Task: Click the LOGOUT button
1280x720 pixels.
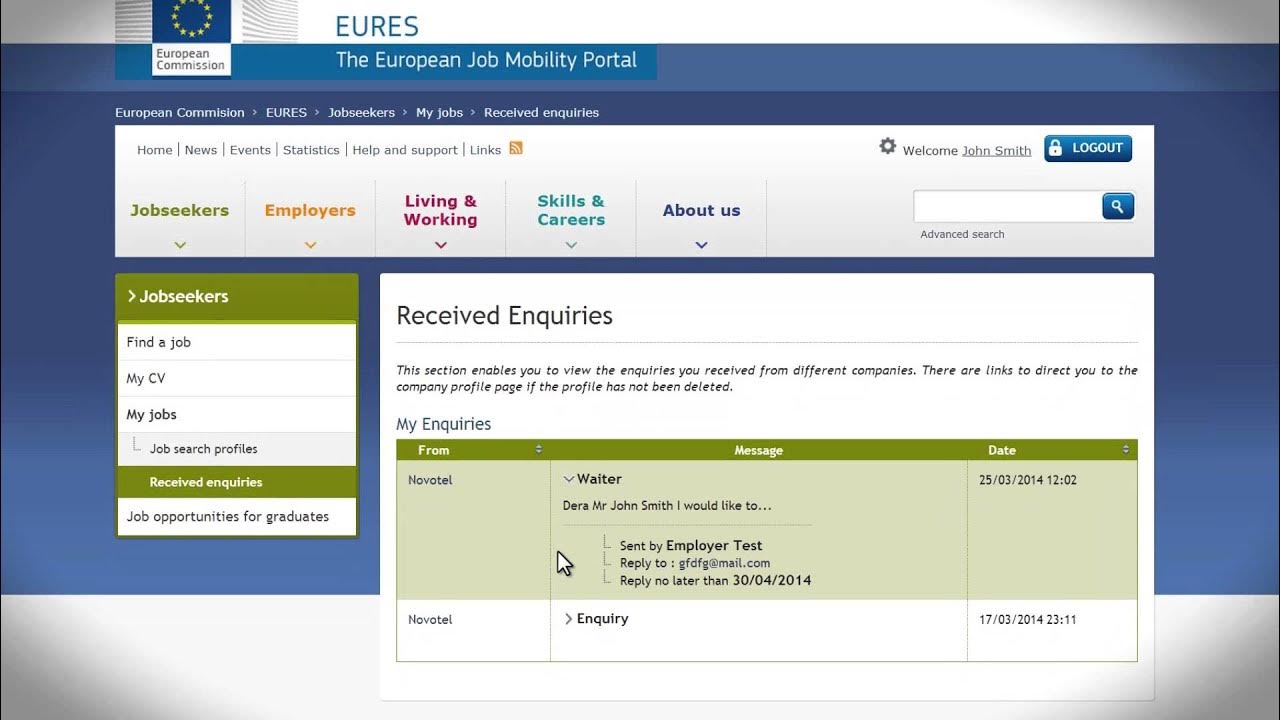Action: (x=1088, y=148)
